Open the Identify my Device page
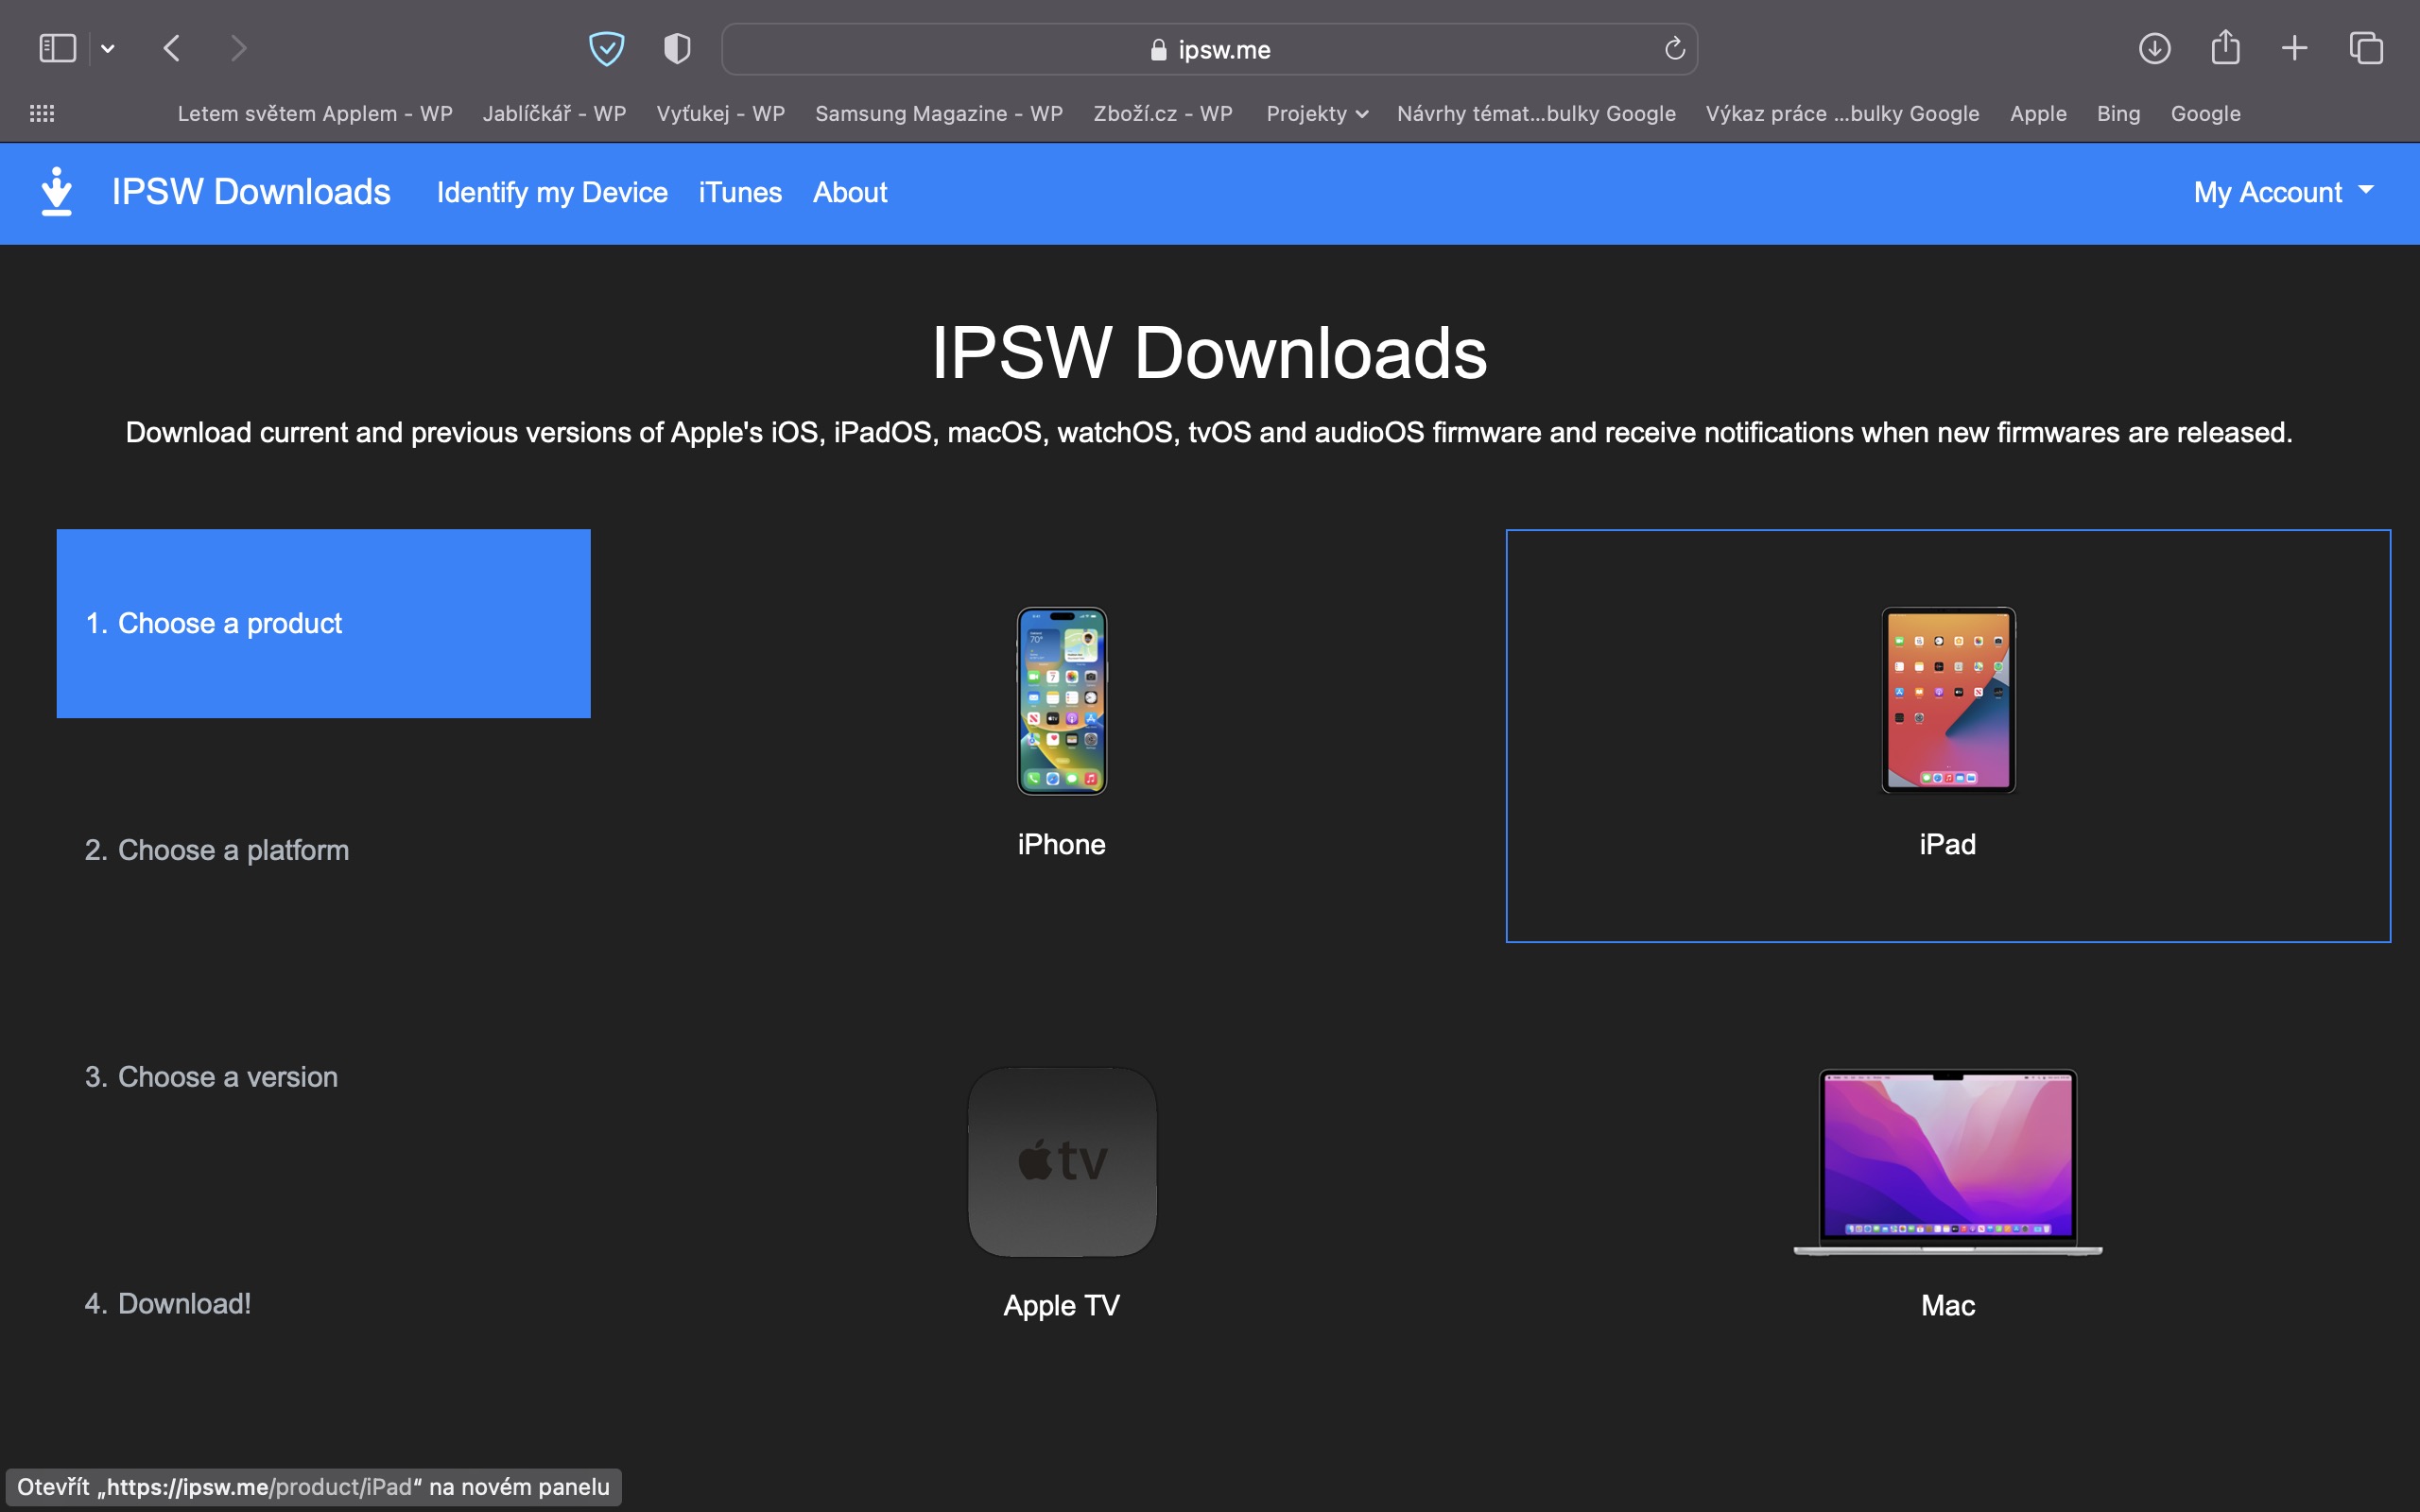The width and height of the screenshot is (2420, 1512). [x=552, y=192]
